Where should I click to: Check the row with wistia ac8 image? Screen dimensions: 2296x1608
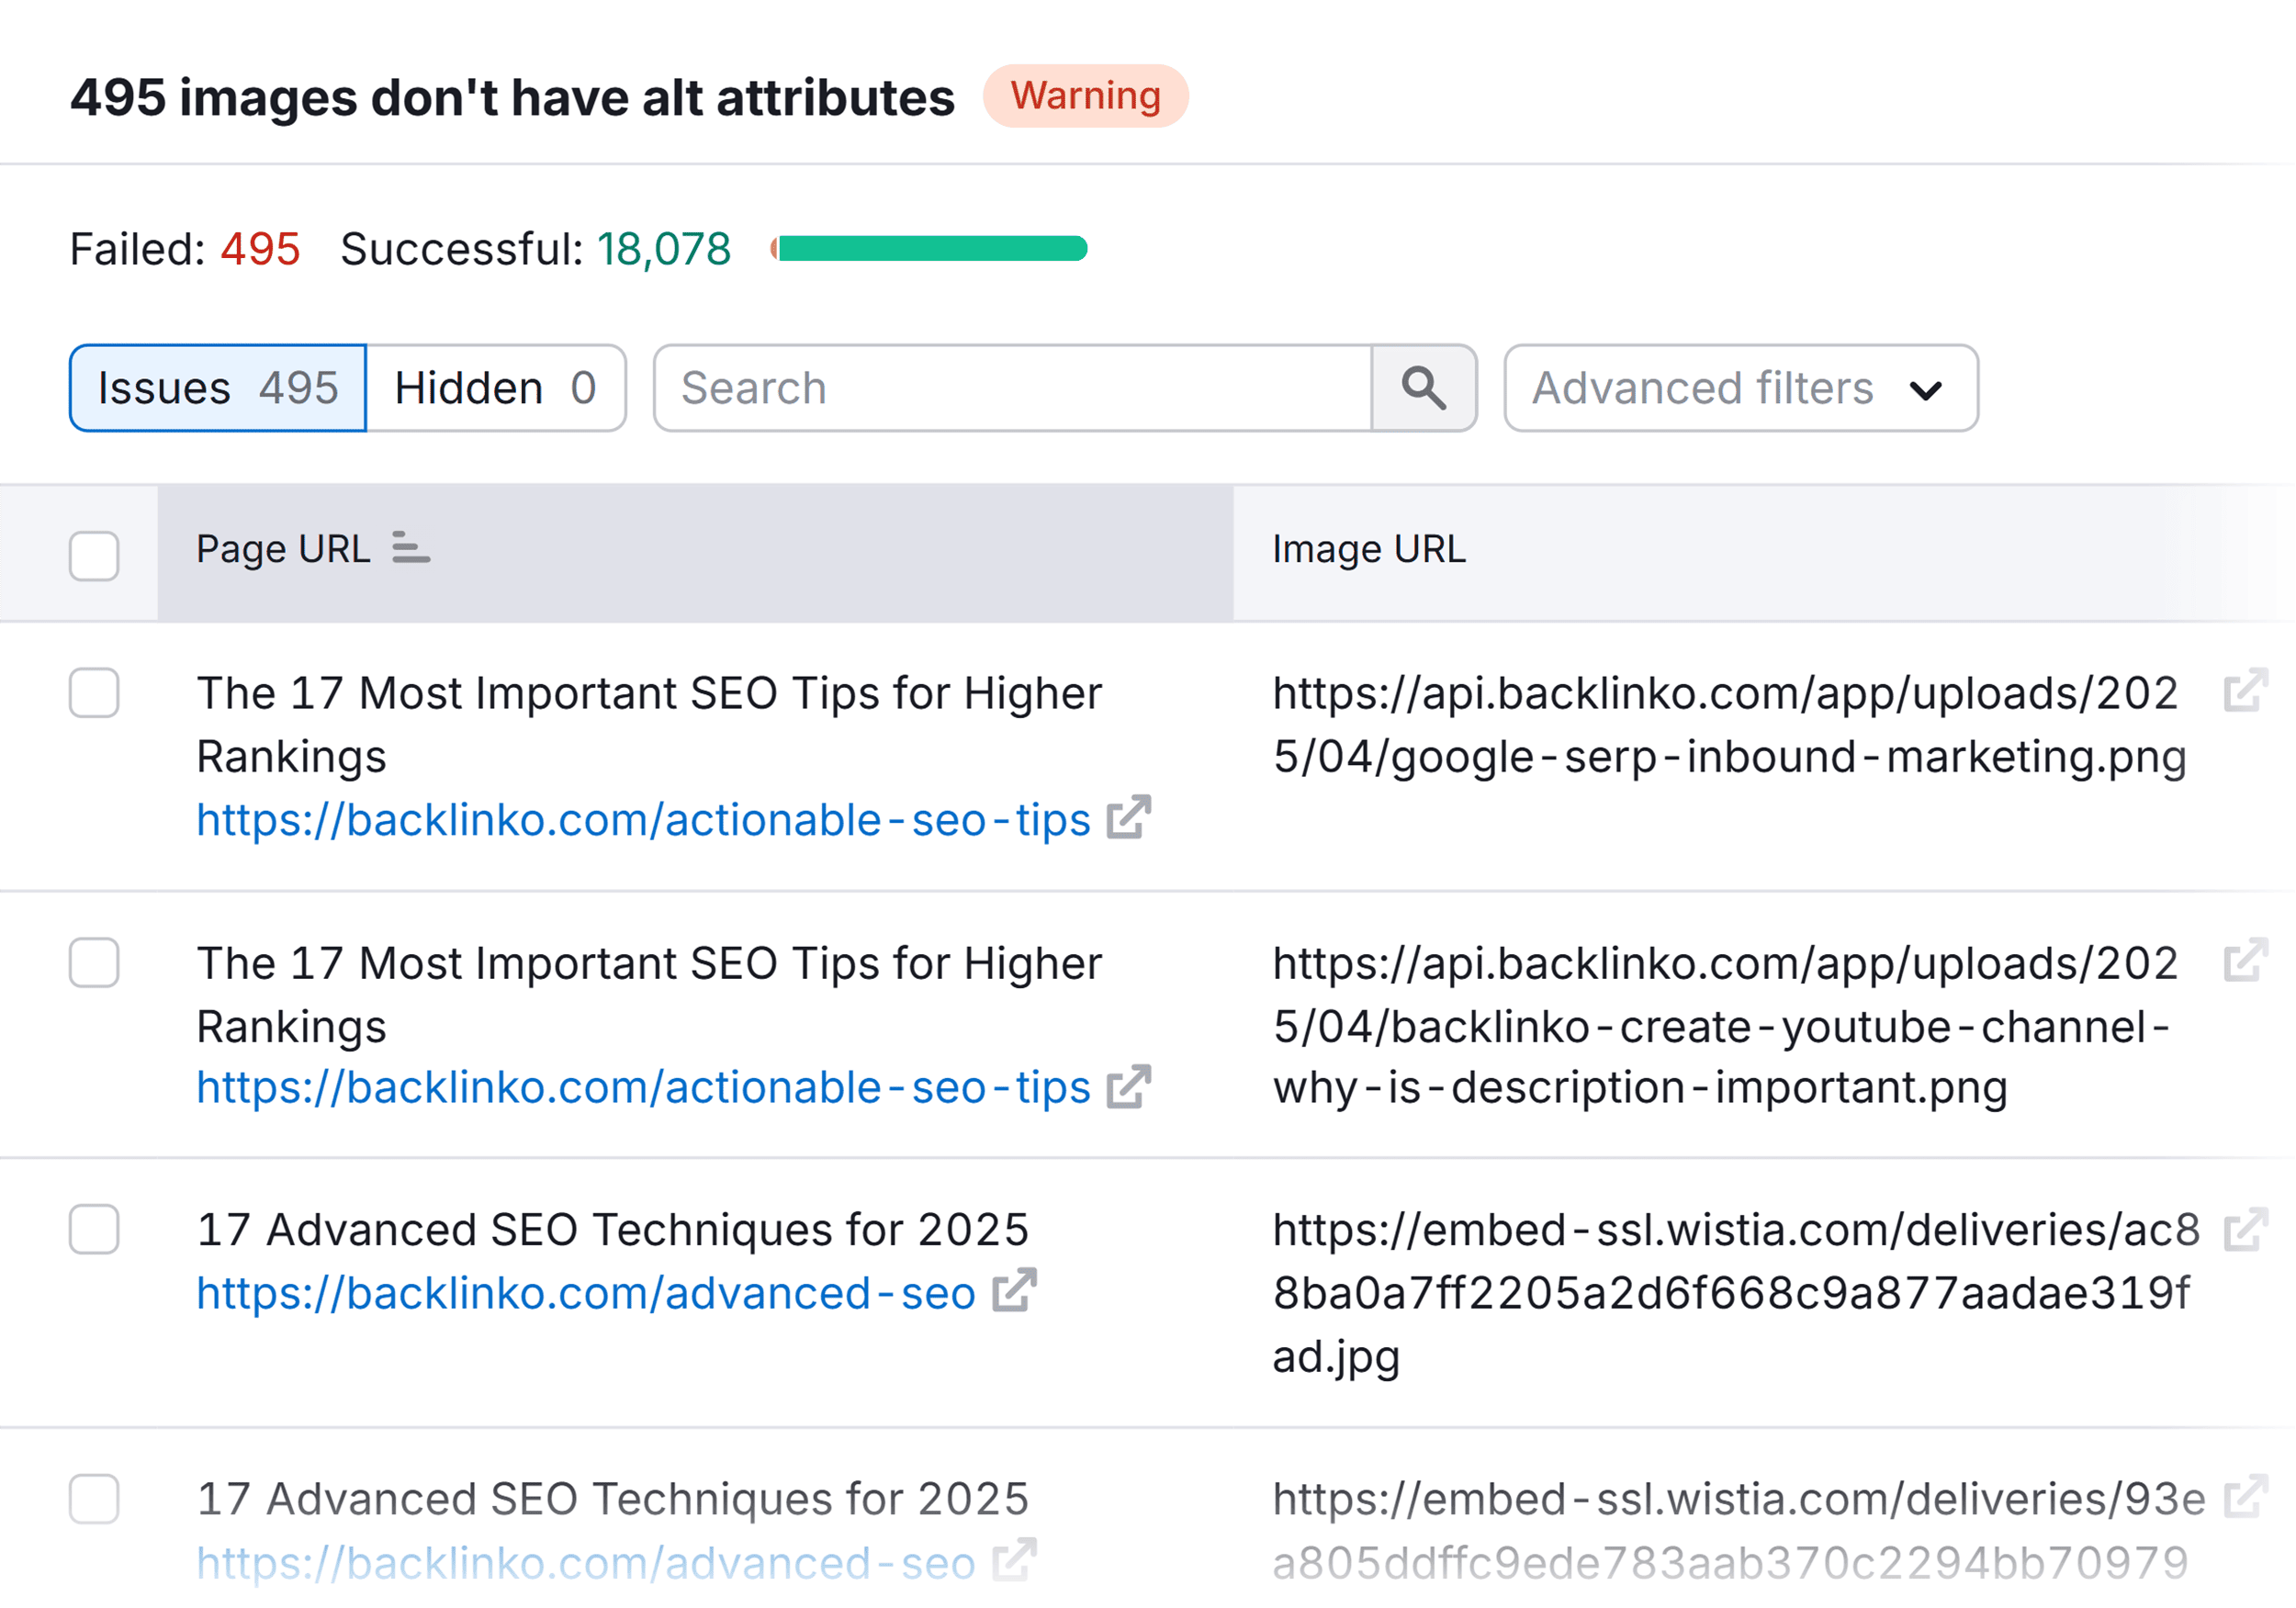point(94,1229)
